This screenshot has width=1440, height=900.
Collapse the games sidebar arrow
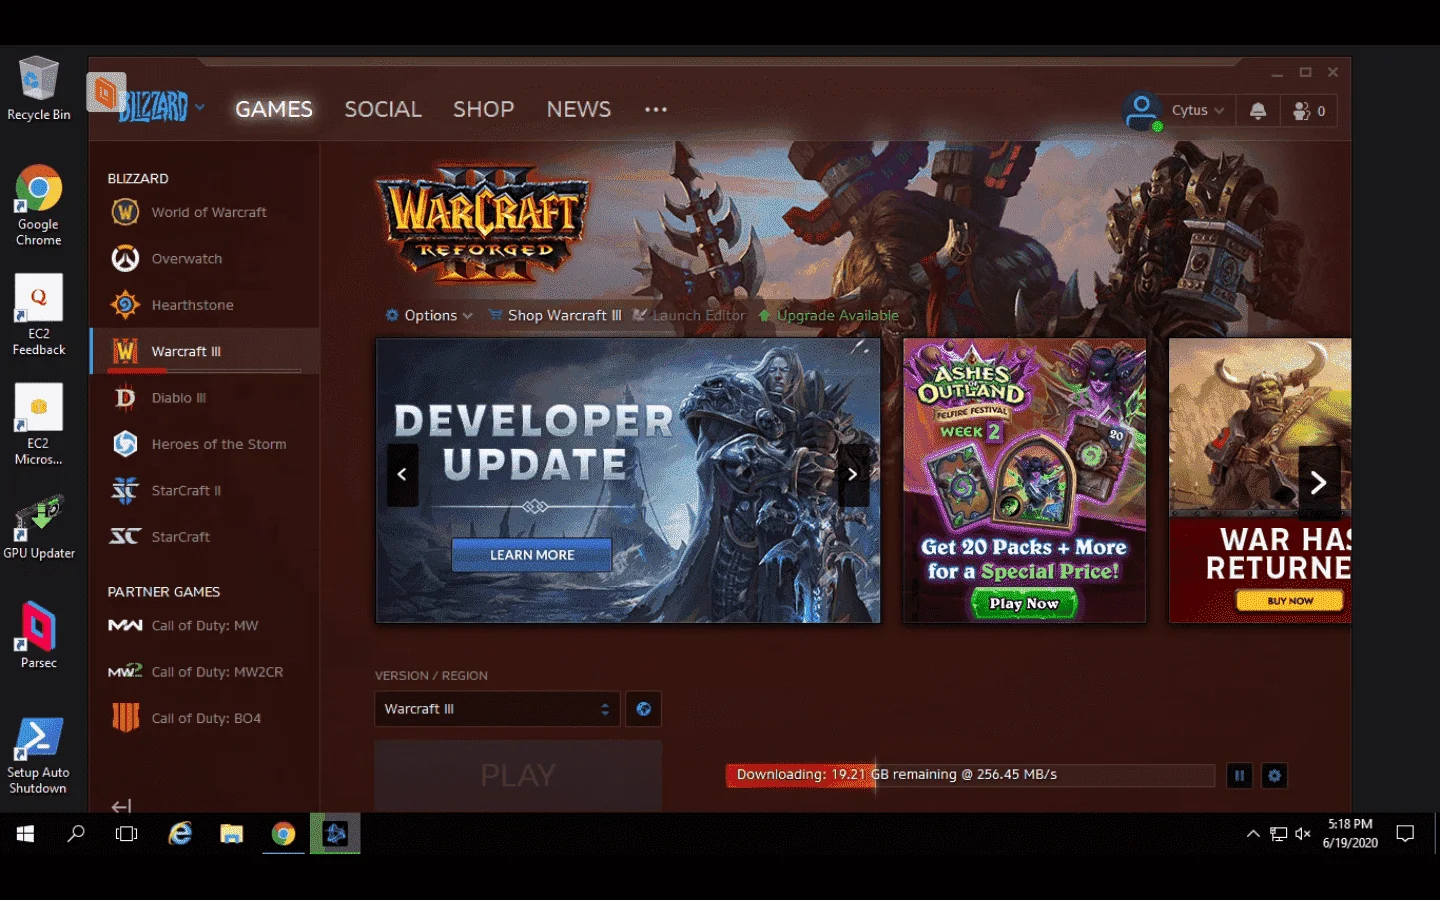[x=121, y=806]
